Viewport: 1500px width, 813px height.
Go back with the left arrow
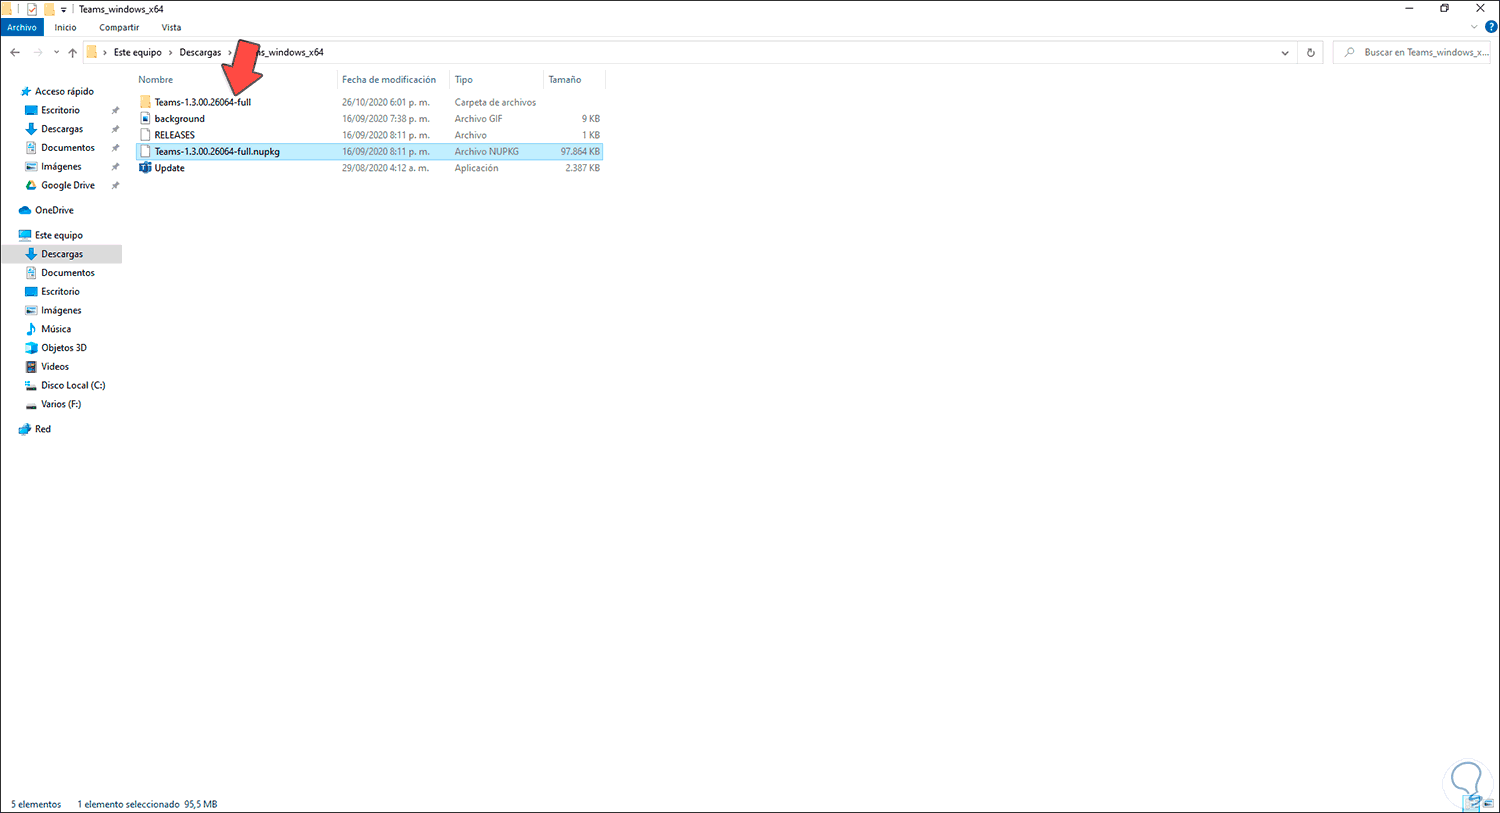click(15, 52)
